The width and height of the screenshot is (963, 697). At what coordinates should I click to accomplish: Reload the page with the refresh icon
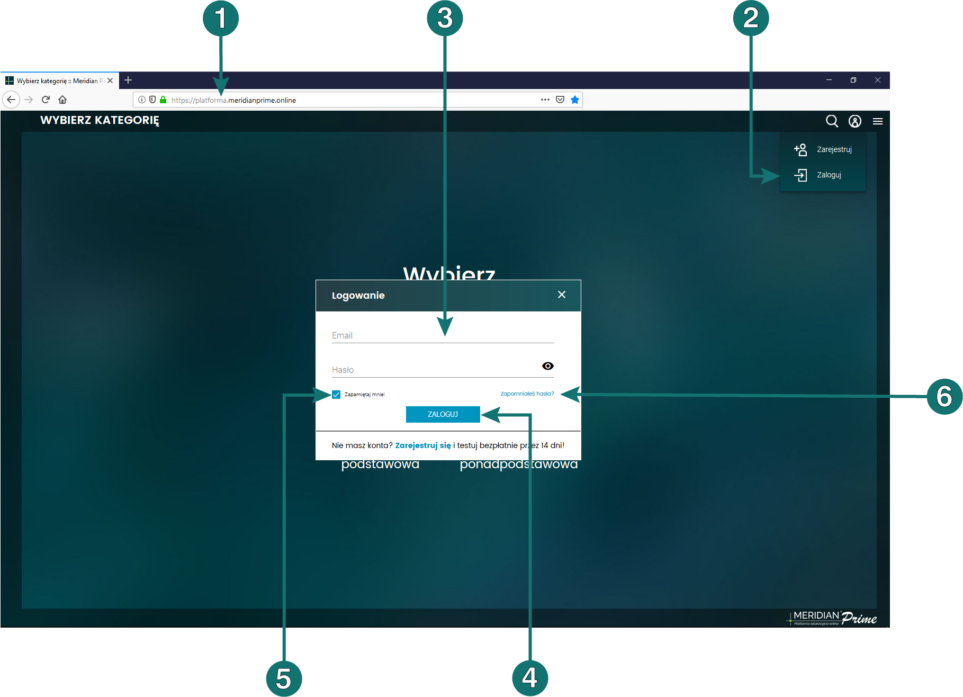tap(45, 99)
